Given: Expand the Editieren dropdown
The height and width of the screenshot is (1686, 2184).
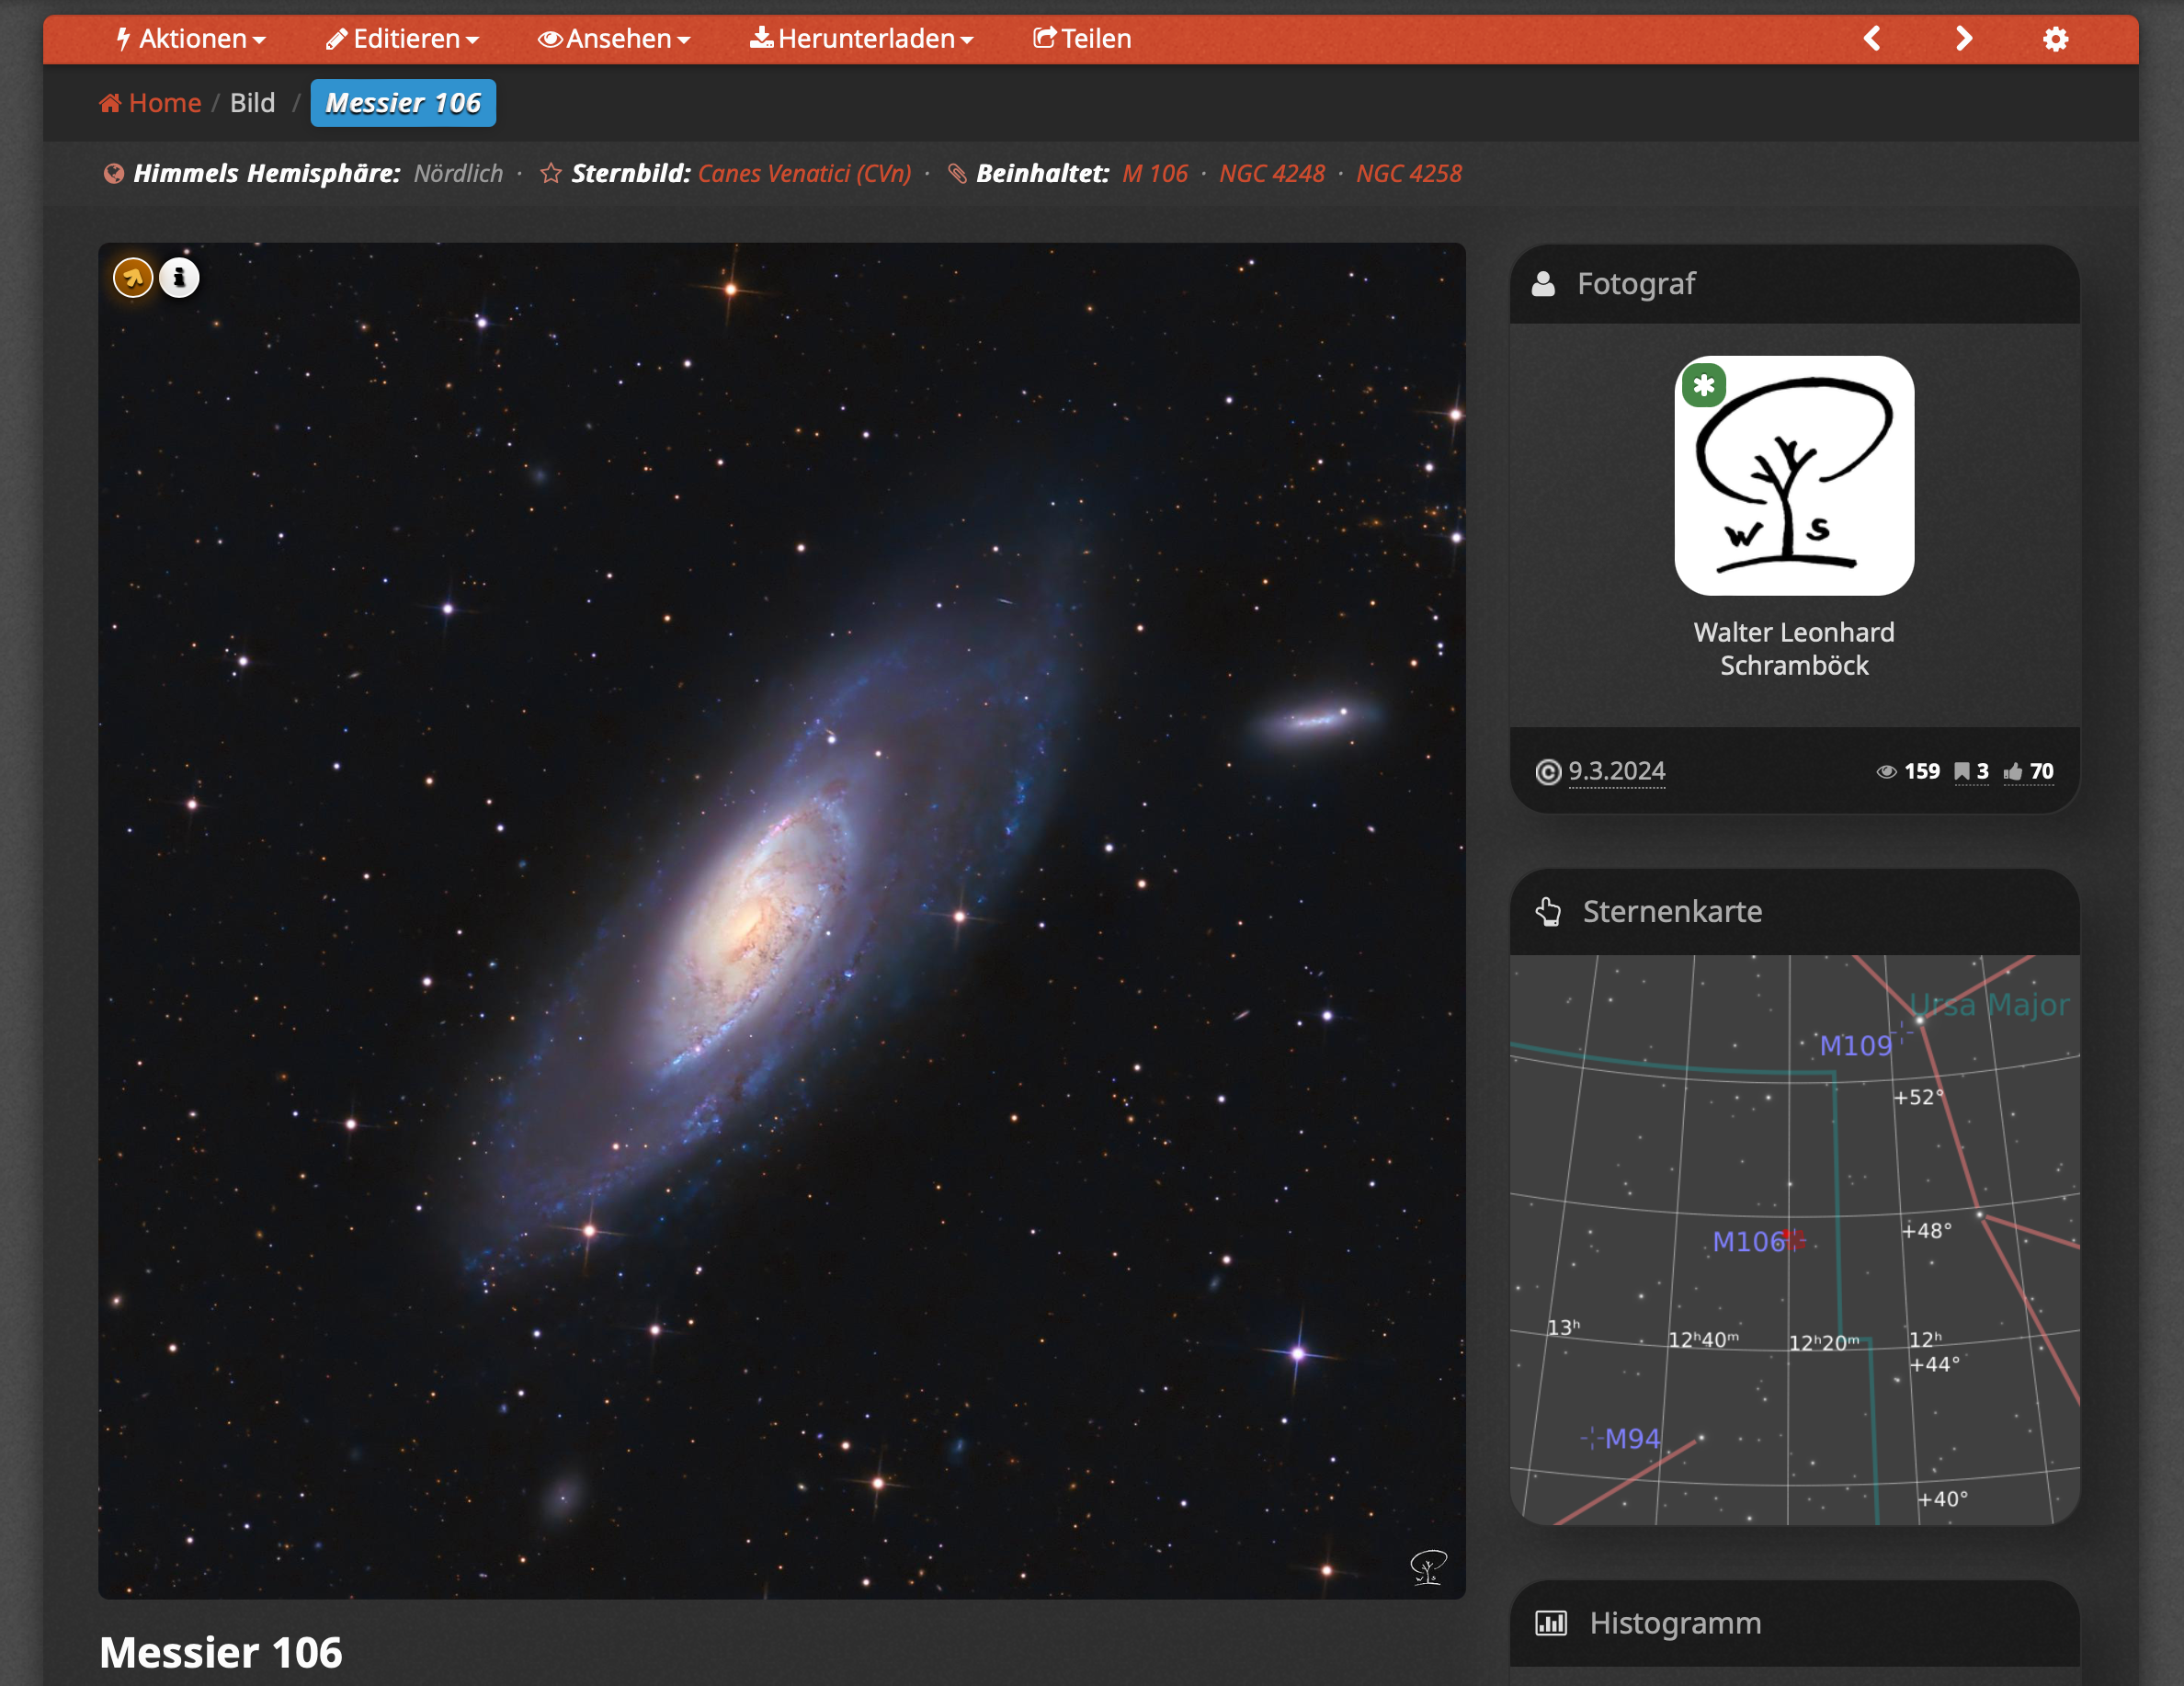Looking at the screenshot, I should [403, 39].
